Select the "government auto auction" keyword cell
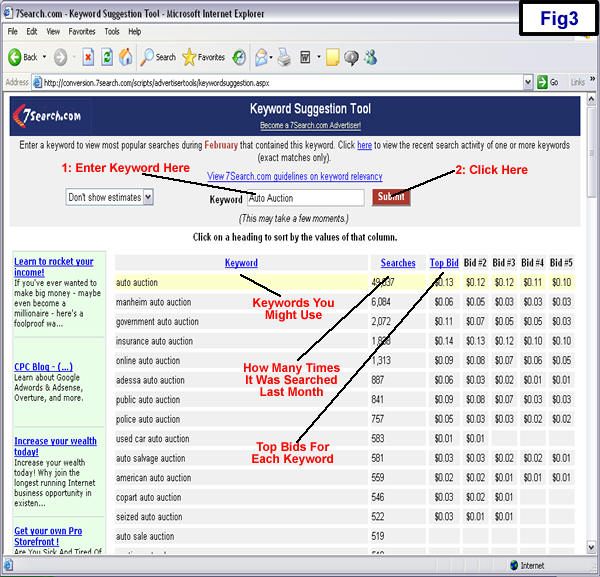Image resolution: width=600 pixels, height=577 pixels. pos(241,321)
